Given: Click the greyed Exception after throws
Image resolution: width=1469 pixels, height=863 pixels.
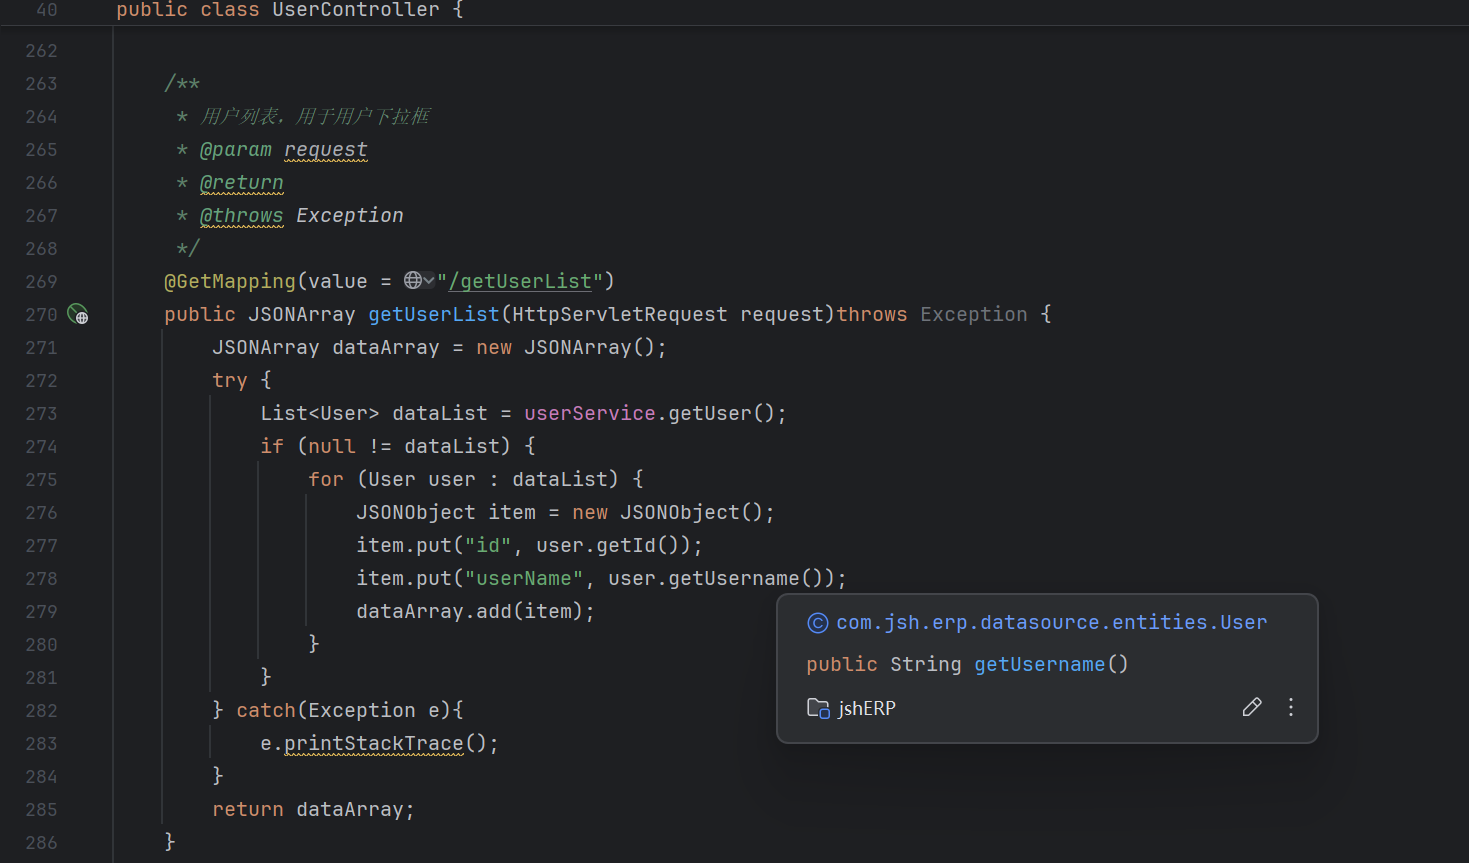Looking at the screenshot, I should coord(974,314).
